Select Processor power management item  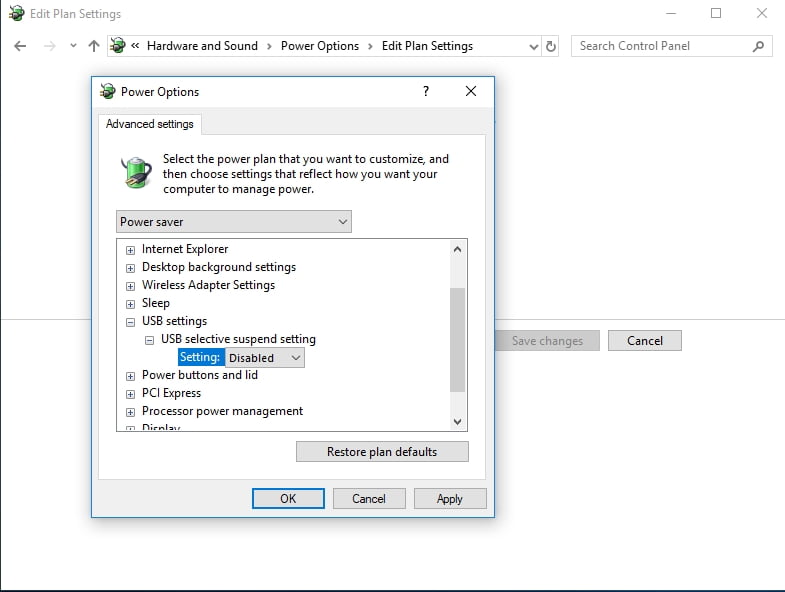tap(222, 411)
